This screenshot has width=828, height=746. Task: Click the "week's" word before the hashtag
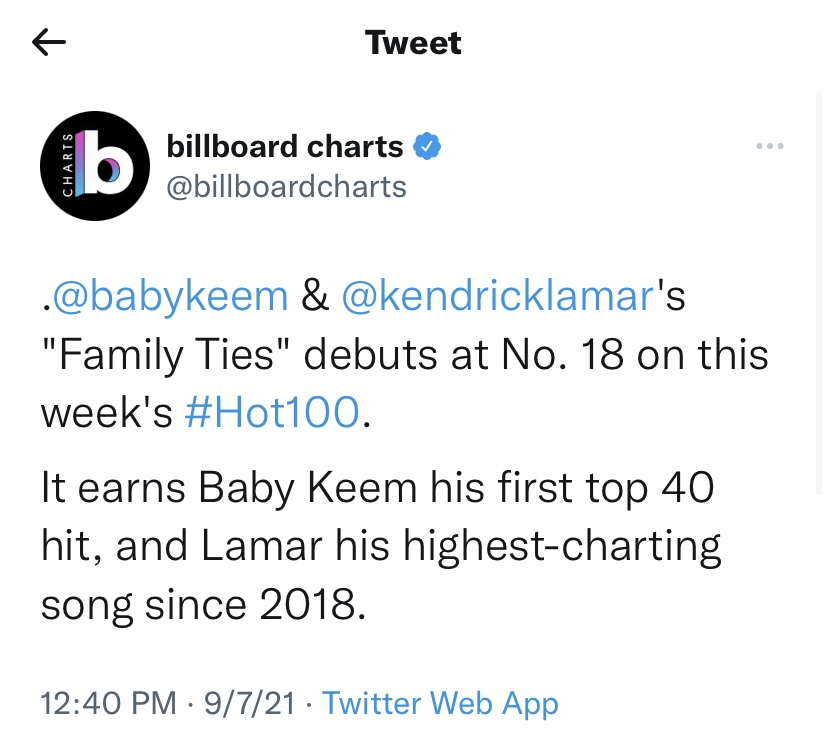[x=107, y=412]
